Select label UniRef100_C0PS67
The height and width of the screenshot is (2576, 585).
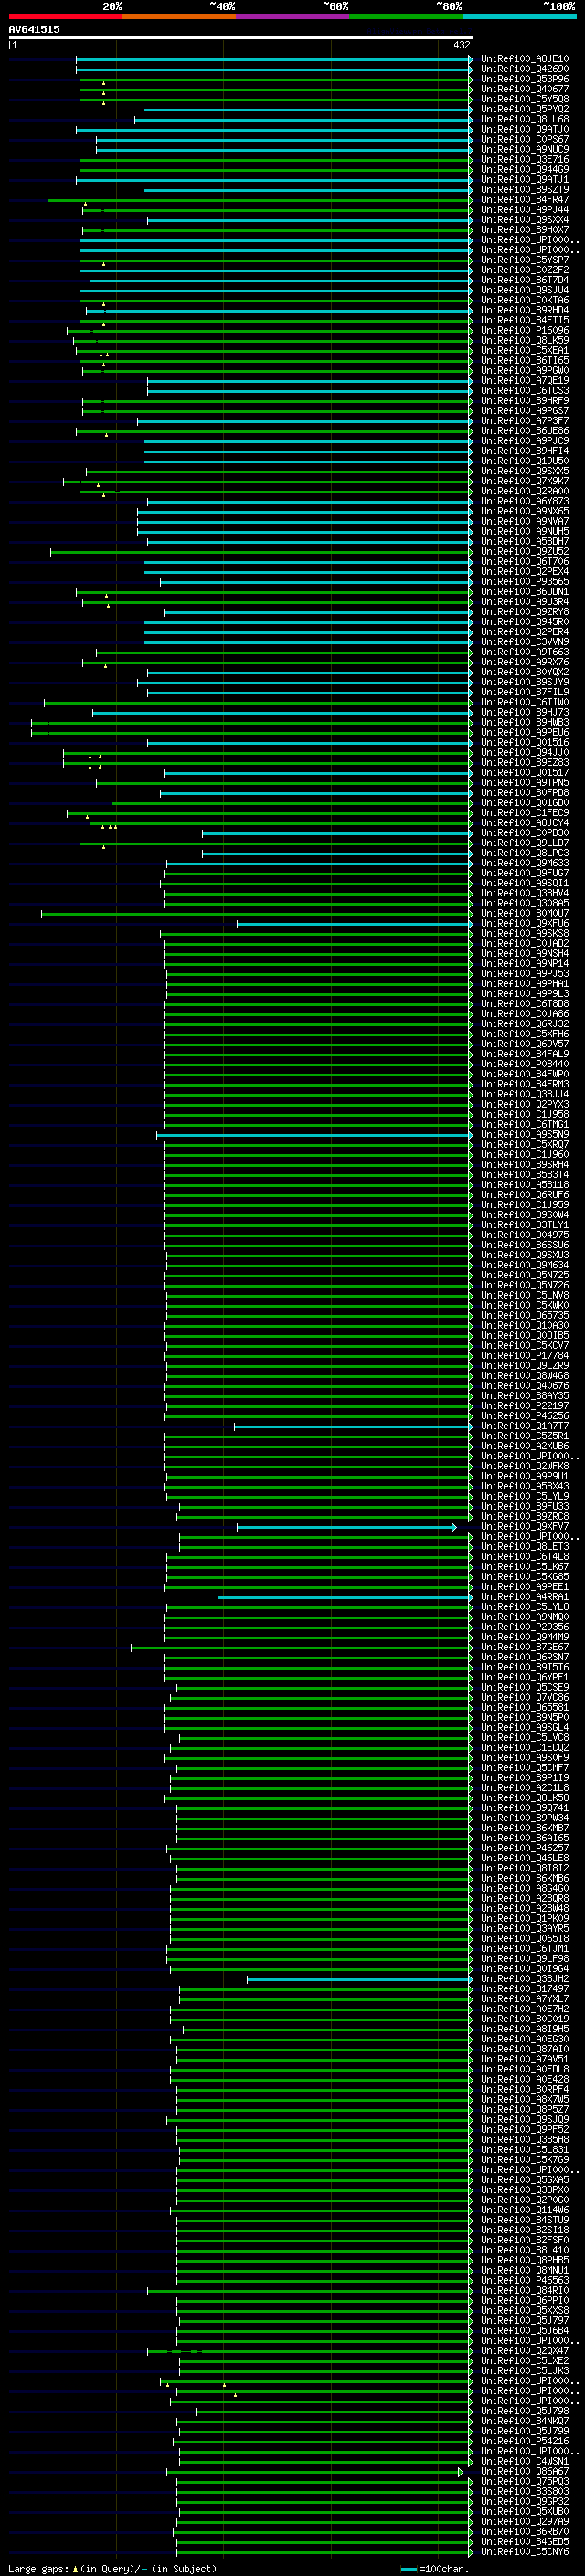pos(525,139)
